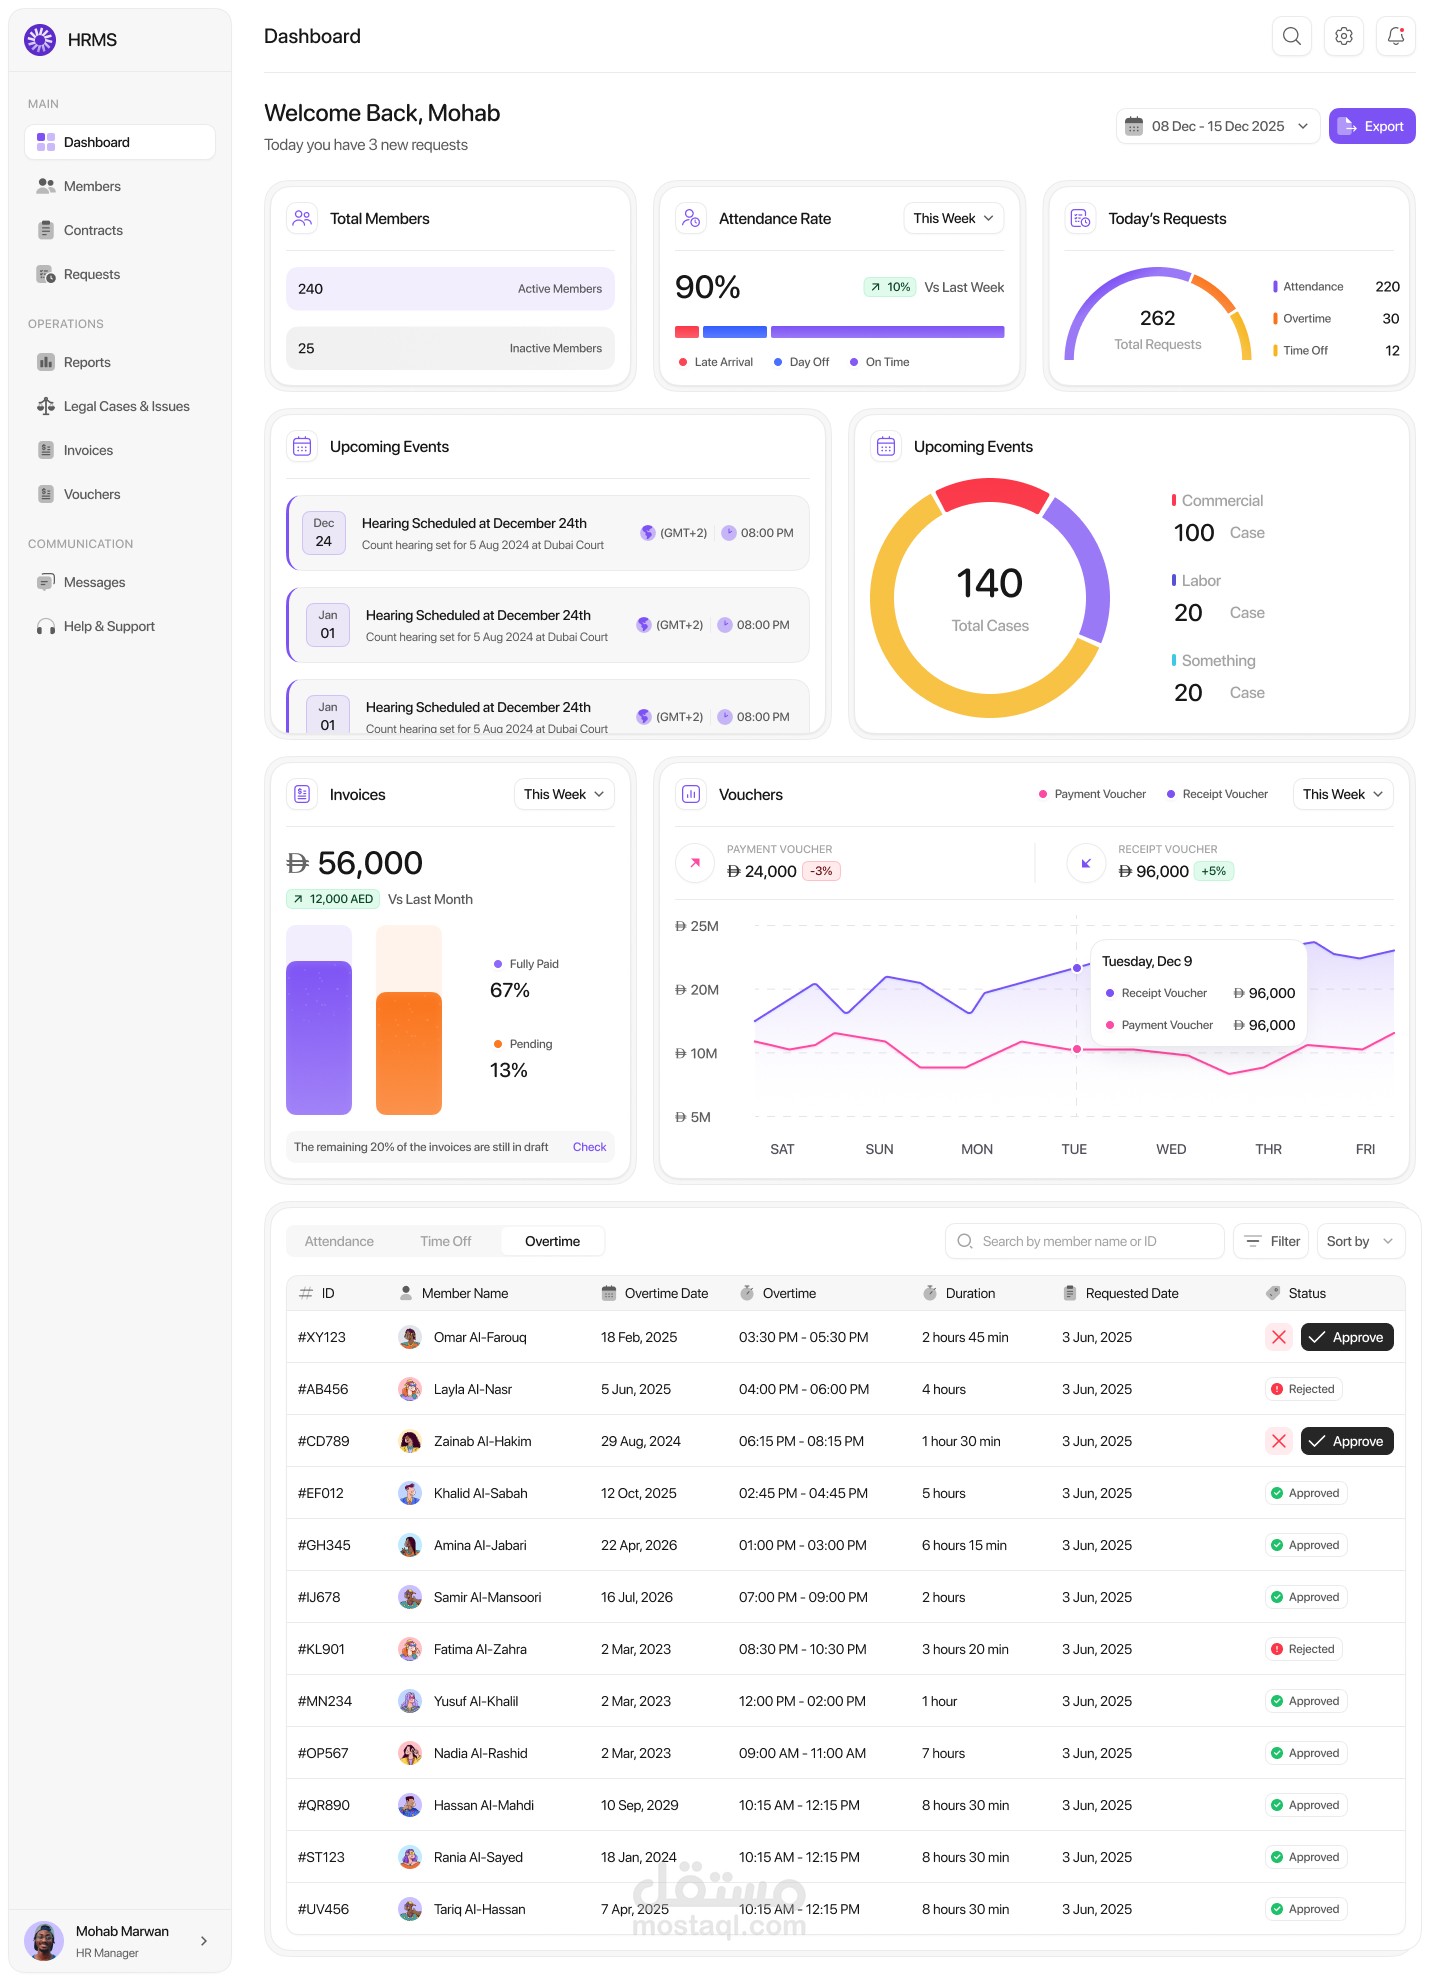Switch to the Attendance tab
The height and width of the screenshot is (1981, 1440).
[x=339, y=1241]
